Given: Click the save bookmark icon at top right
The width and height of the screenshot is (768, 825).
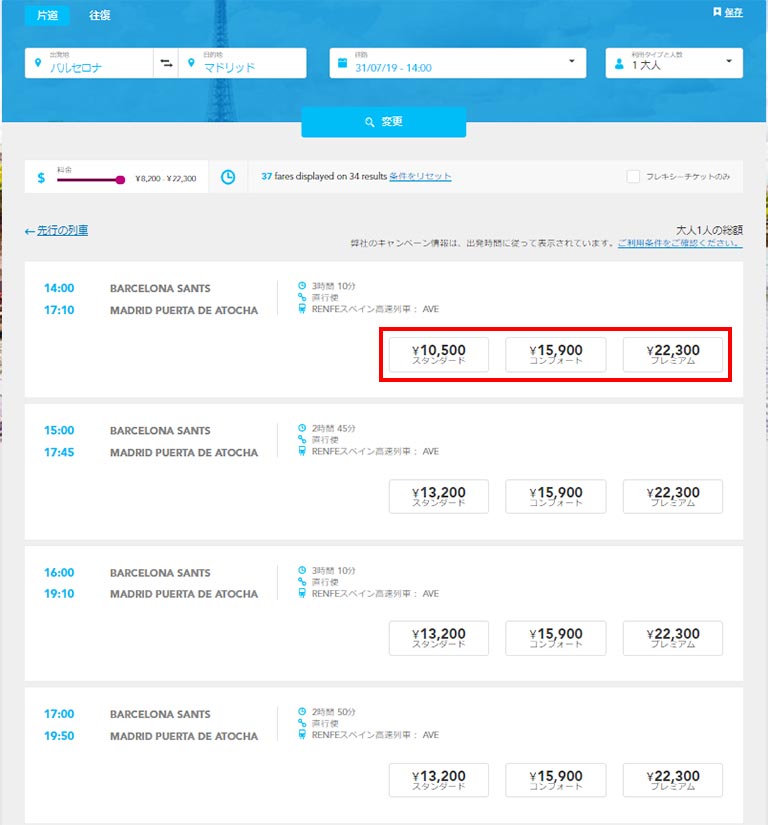Looking at the screenshot, I should point(716,12).
